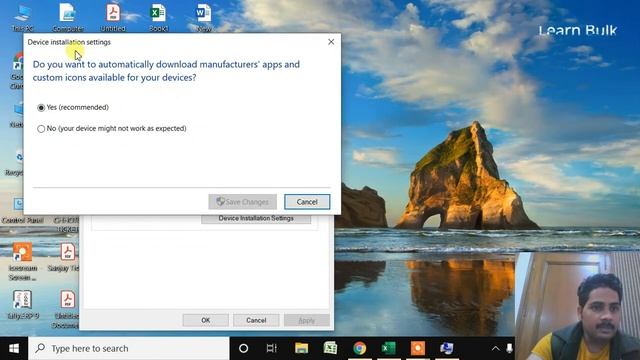Open Cortana circle icon on taskbar
640x360 pixels.
[243, 348]
